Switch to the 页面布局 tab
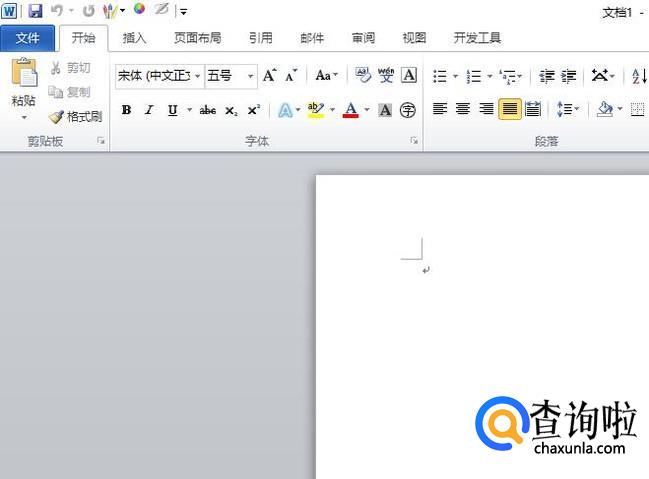The height and width of the screenshot is (479, 649). pos(197,38)
